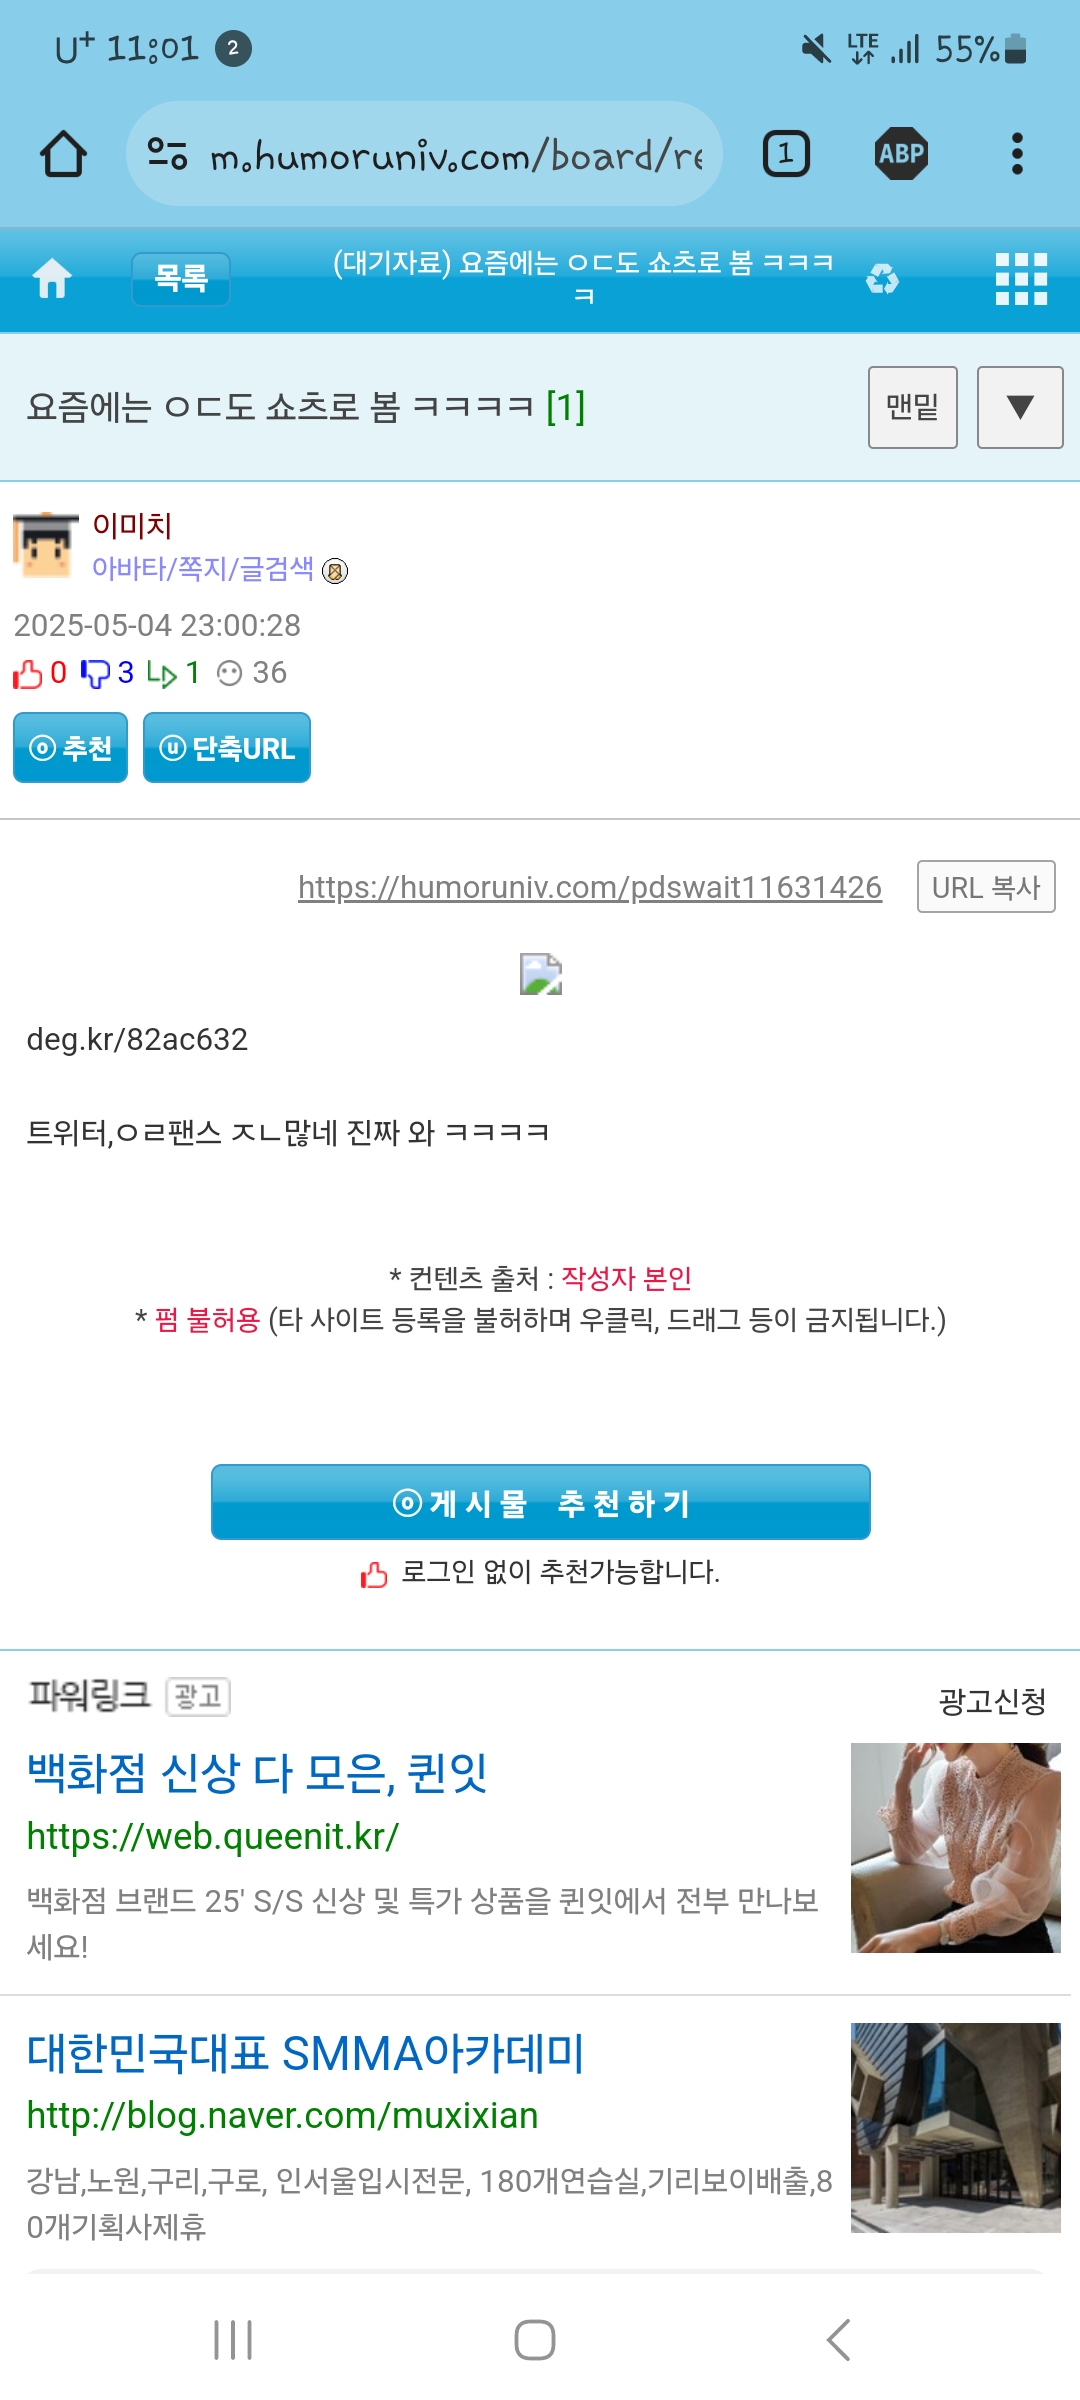Open the ABP adblock extension icon
This screenshot has height=2400, width=1080.
pos(901,154)
